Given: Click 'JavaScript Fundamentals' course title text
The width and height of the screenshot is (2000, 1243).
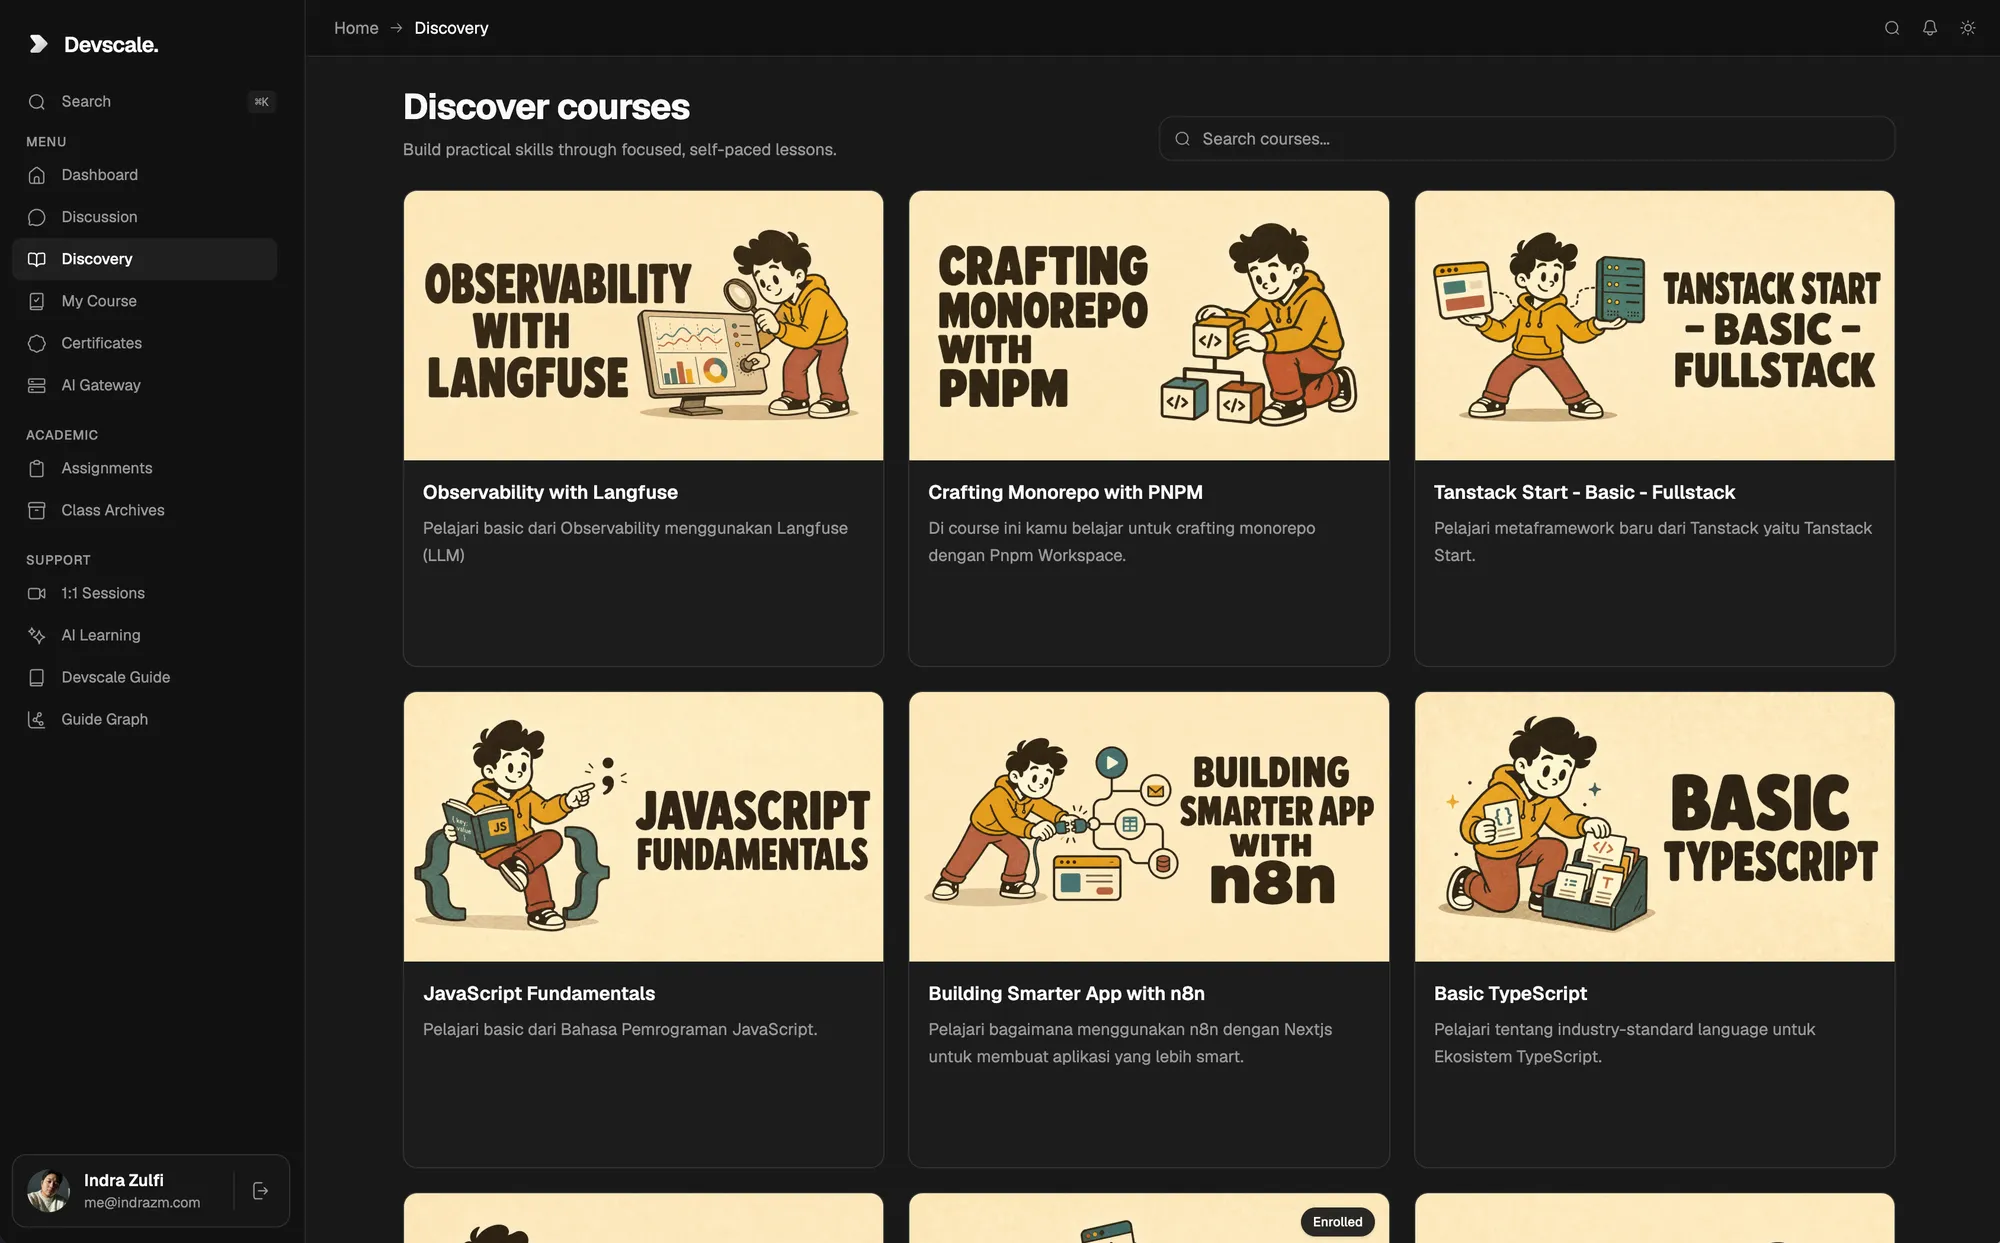Looking at the screenshot, I should 539,993.
